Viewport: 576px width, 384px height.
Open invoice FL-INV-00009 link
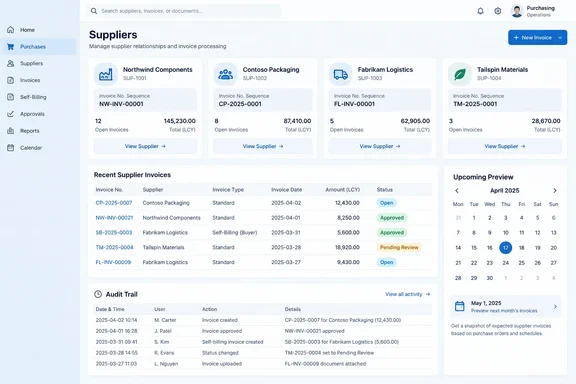tap(113, 262)
